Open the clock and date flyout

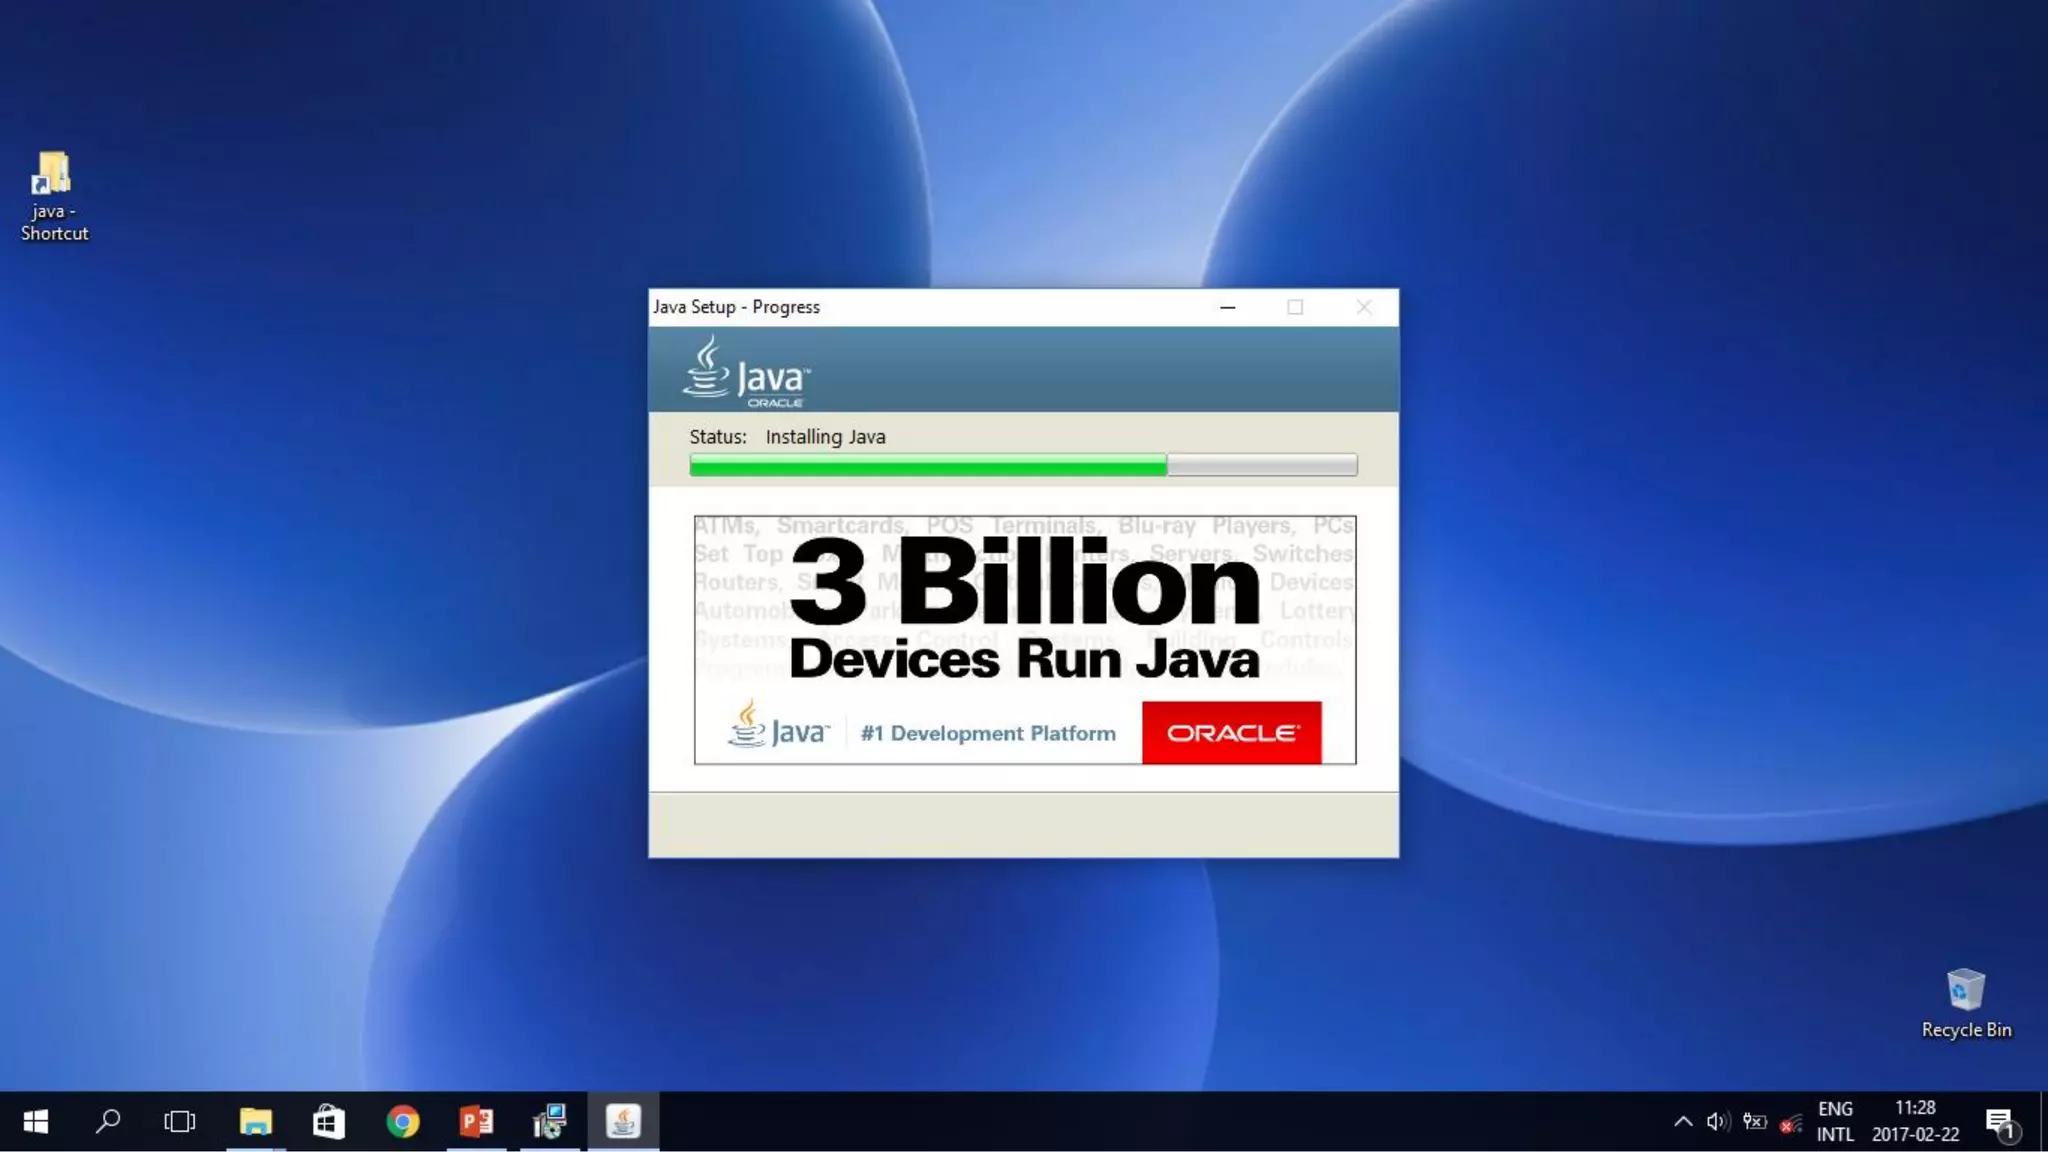click(1915, 1122)
